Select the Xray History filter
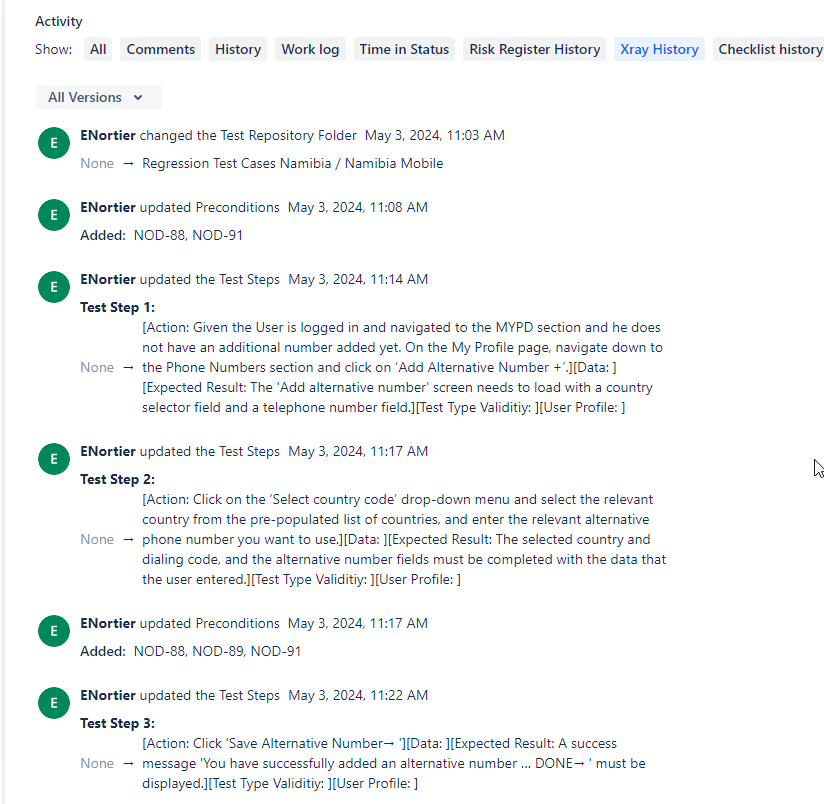The width and height of the screenshot is (824, 804). (659, 48)
